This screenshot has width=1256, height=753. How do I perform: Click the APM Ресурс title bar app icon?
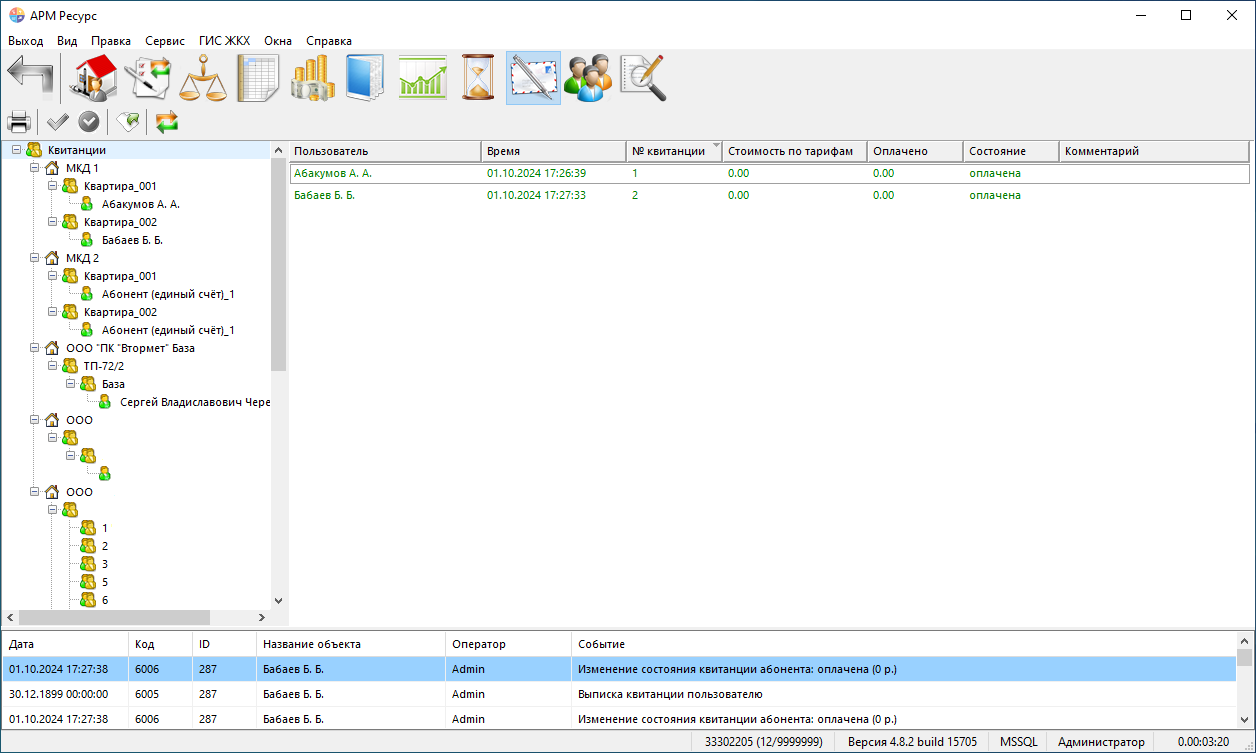[16, 15]
